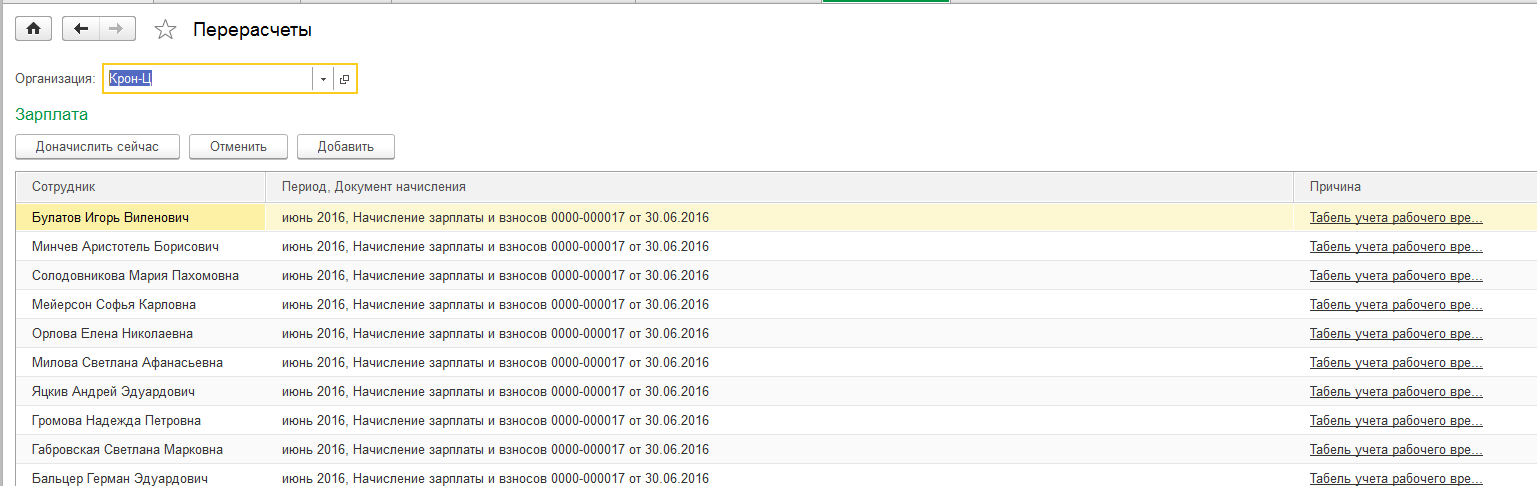1537x486 pixels.
Task: Add Перерасчеты to favorites with star
Action: (x=165, y=30)
